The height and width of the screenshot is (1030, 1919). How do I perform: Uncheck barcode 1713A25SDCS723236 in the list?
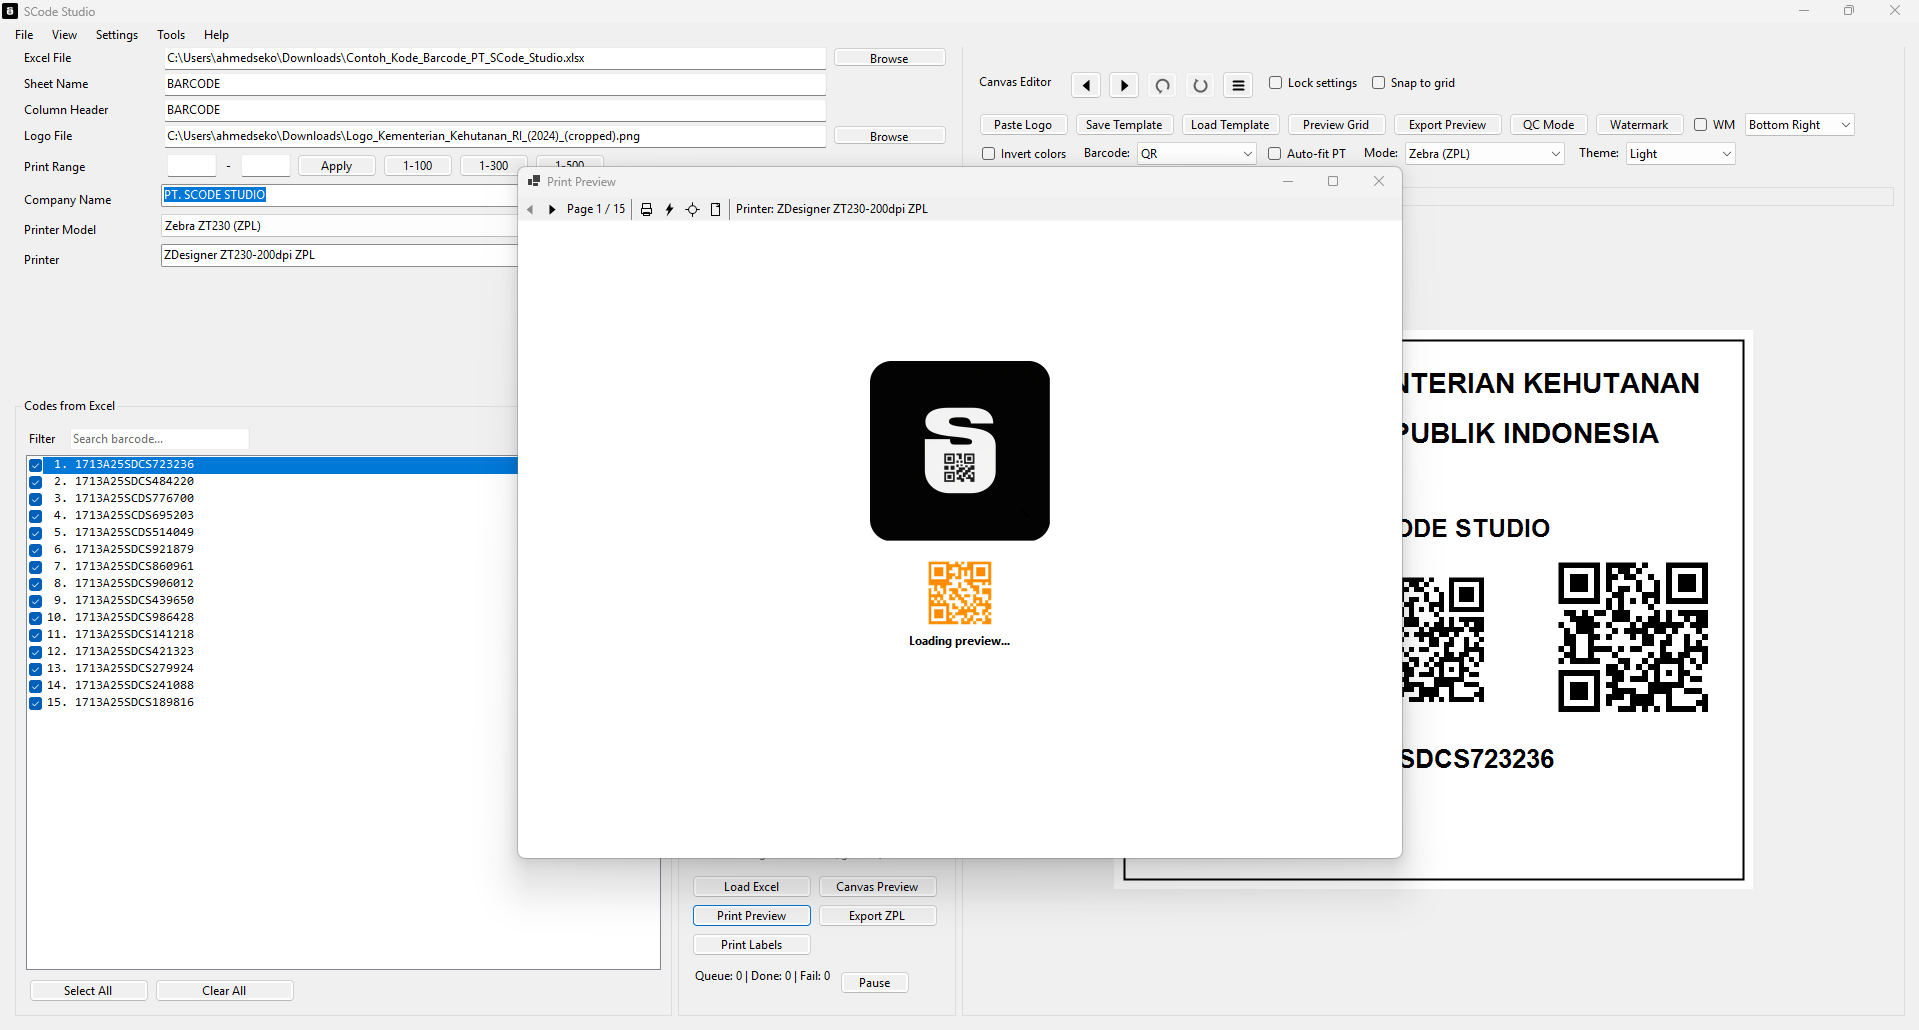(35, 465)
